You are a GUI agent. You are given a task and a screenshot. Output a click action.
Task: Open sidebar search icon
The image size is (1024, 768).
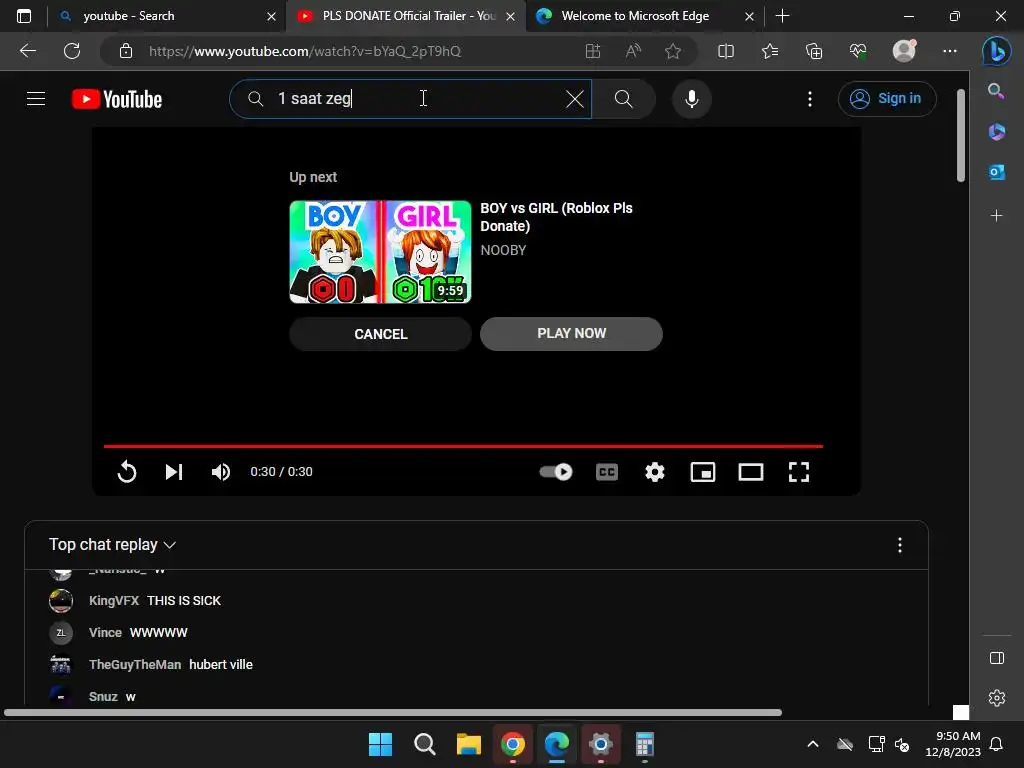996,91
